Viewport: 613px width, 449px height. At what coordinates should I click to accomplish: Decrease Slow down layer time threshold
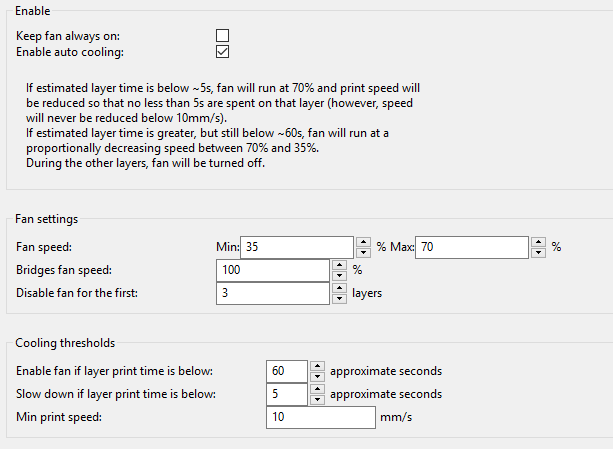[x=317, y=400]
